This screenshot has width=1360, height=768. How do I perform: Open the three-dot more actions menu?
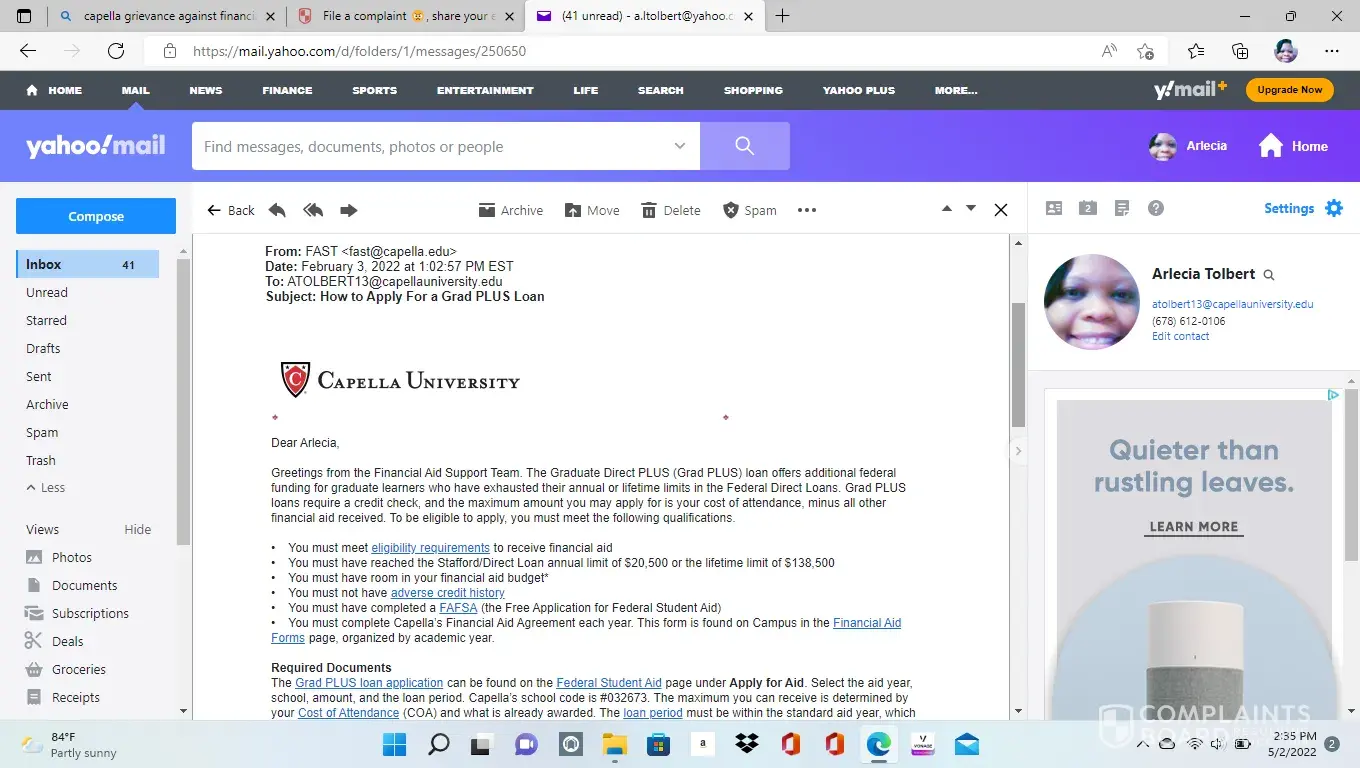pyautogui.click(x=807, y=210)
